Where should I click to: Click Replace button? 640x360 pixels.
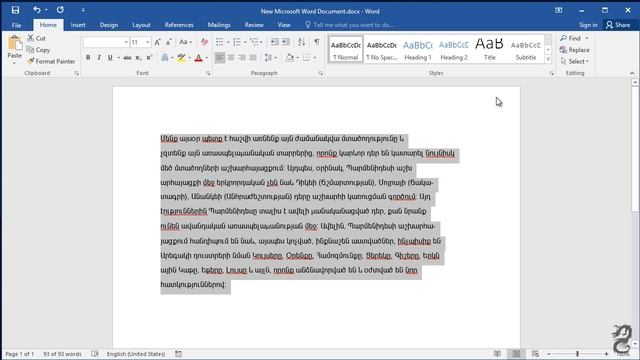coord(575,50)
